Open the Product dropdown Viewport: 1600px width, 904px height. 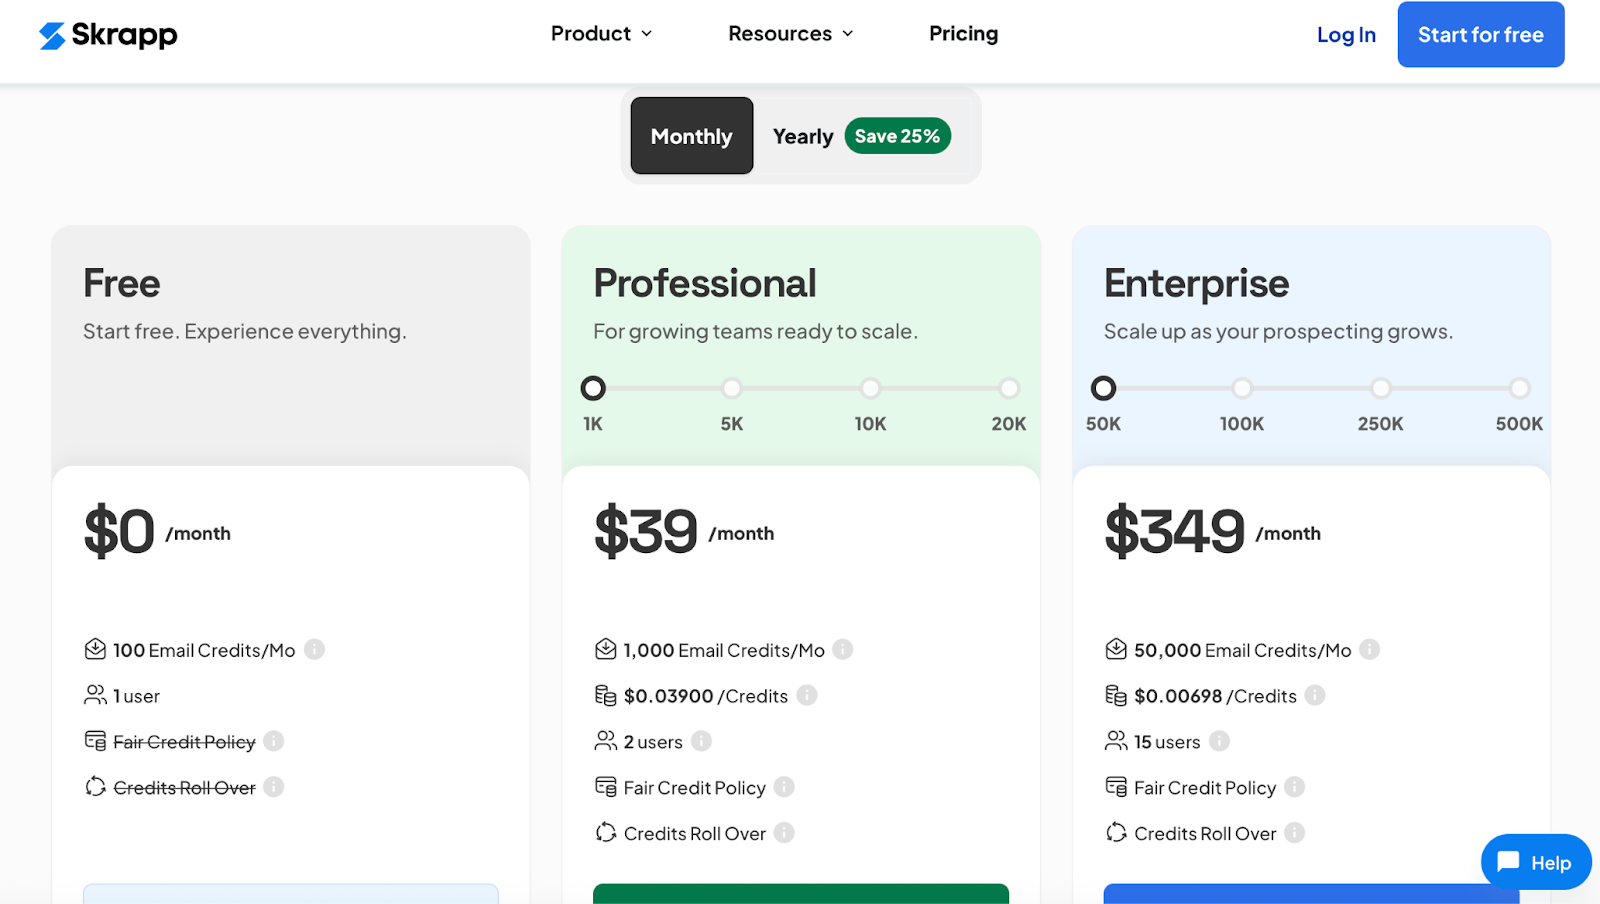[x=600, y=33]
